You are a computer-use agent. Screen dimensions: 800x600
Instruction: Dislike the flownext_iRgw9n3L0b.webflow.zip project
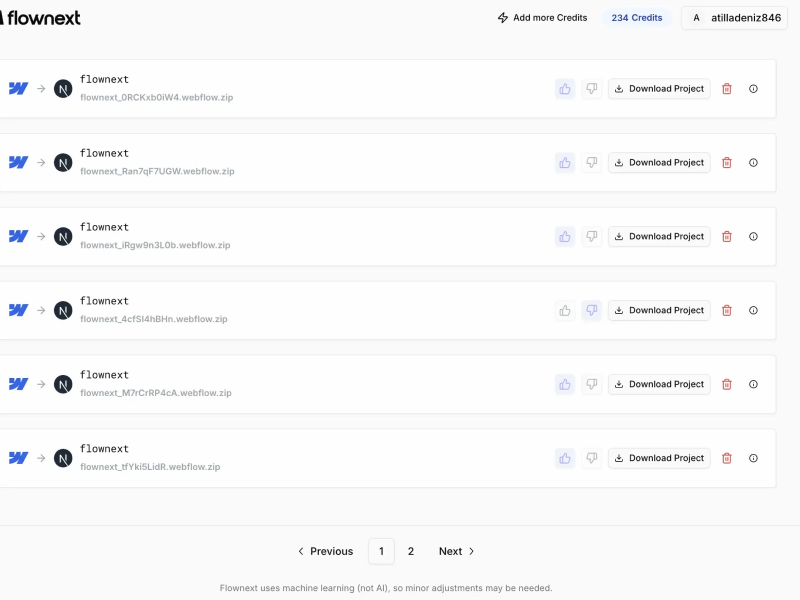point(591,237)
